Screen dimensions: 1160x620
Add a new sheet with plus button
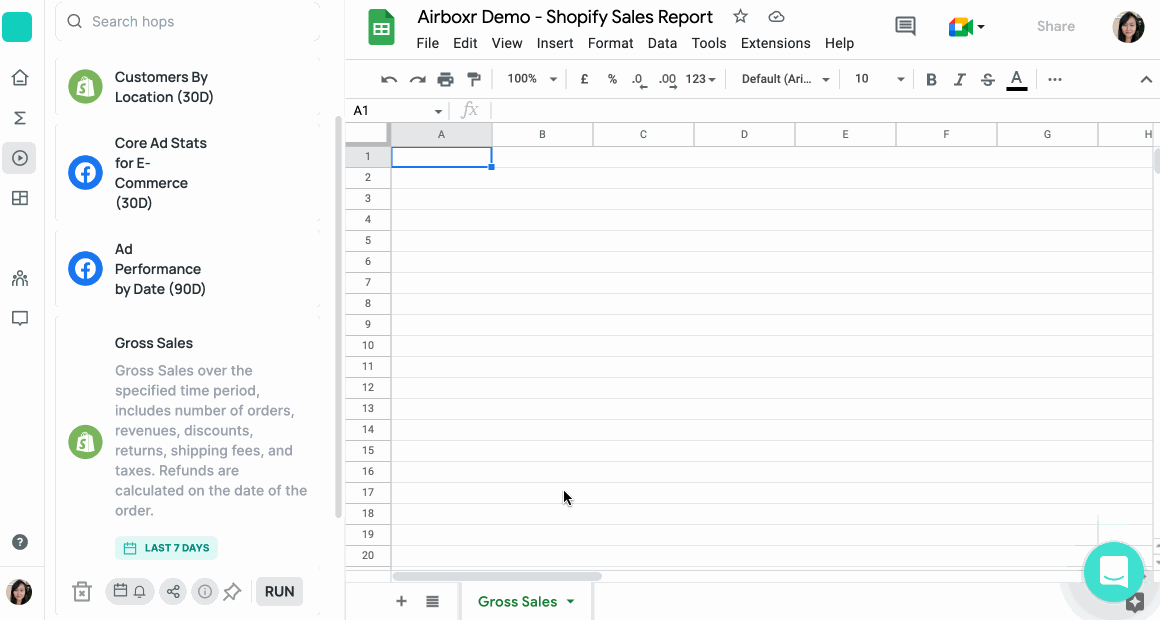point(401,602)
